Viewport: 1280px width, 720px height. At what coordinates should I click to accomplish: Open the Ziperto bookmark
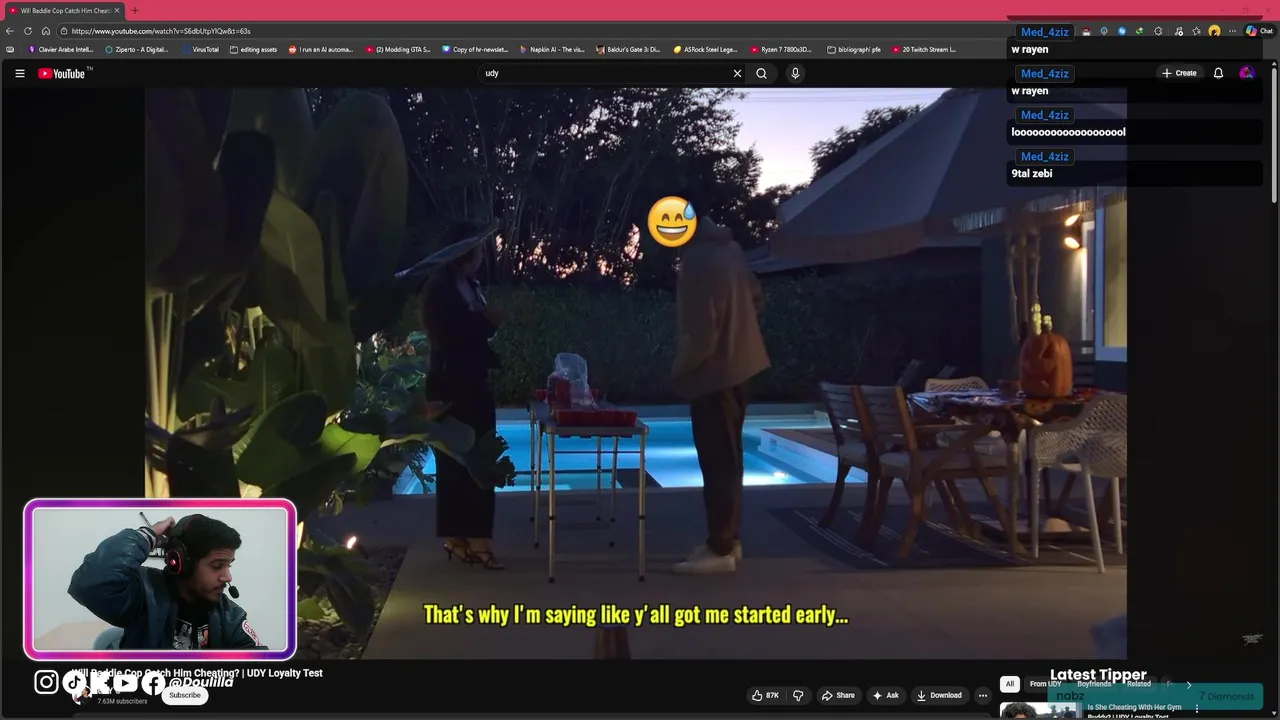pos(137,49)
